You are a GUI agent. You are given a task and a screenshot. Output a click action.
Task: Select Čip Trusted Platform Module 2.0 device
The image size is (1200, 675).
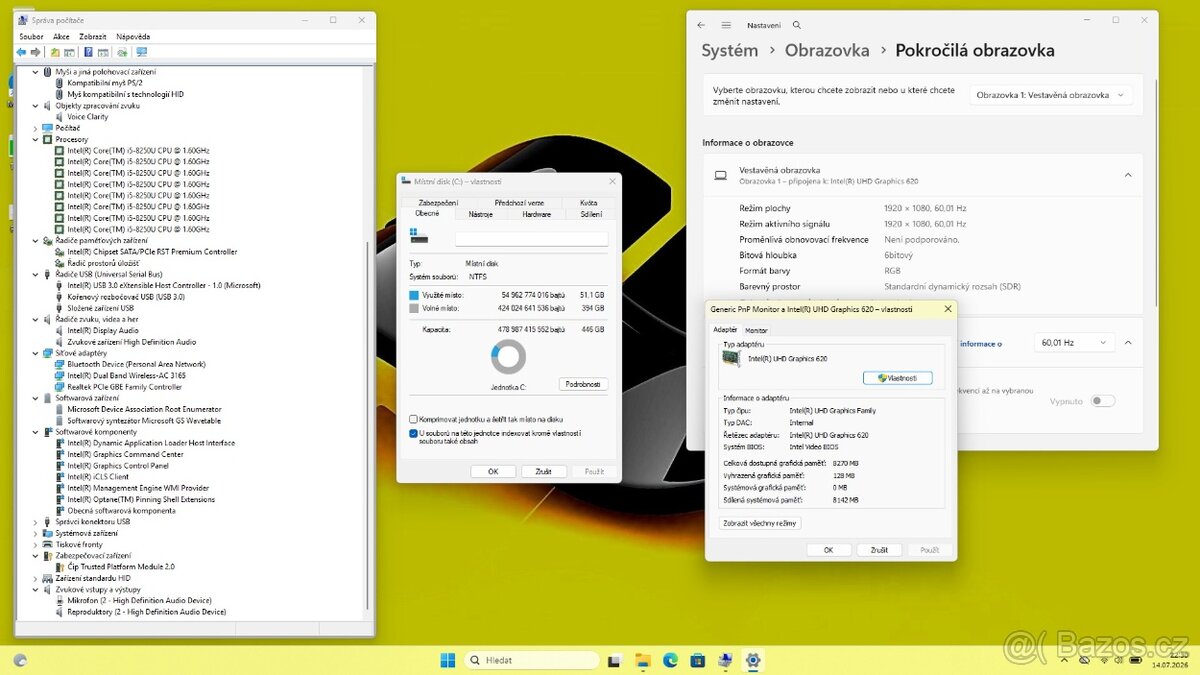click(x=121, y=566)
